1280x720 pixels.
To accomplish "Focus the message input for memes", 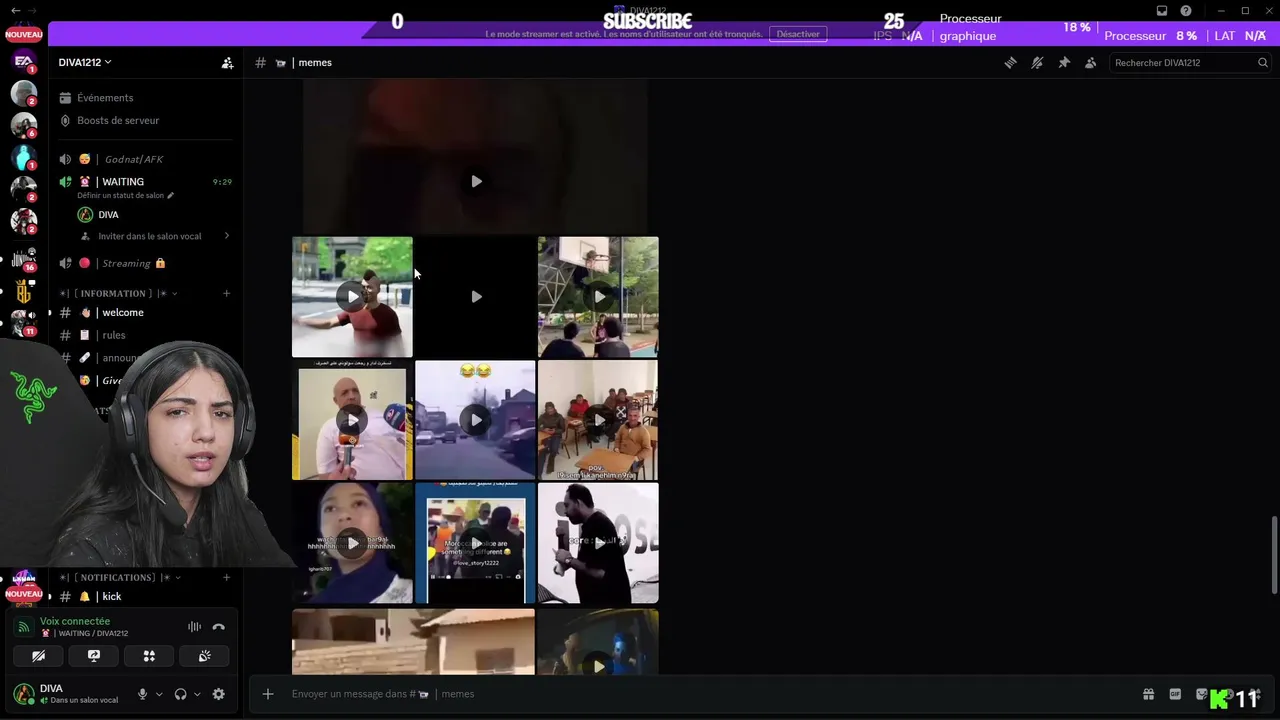I will [x=700, y=694].
